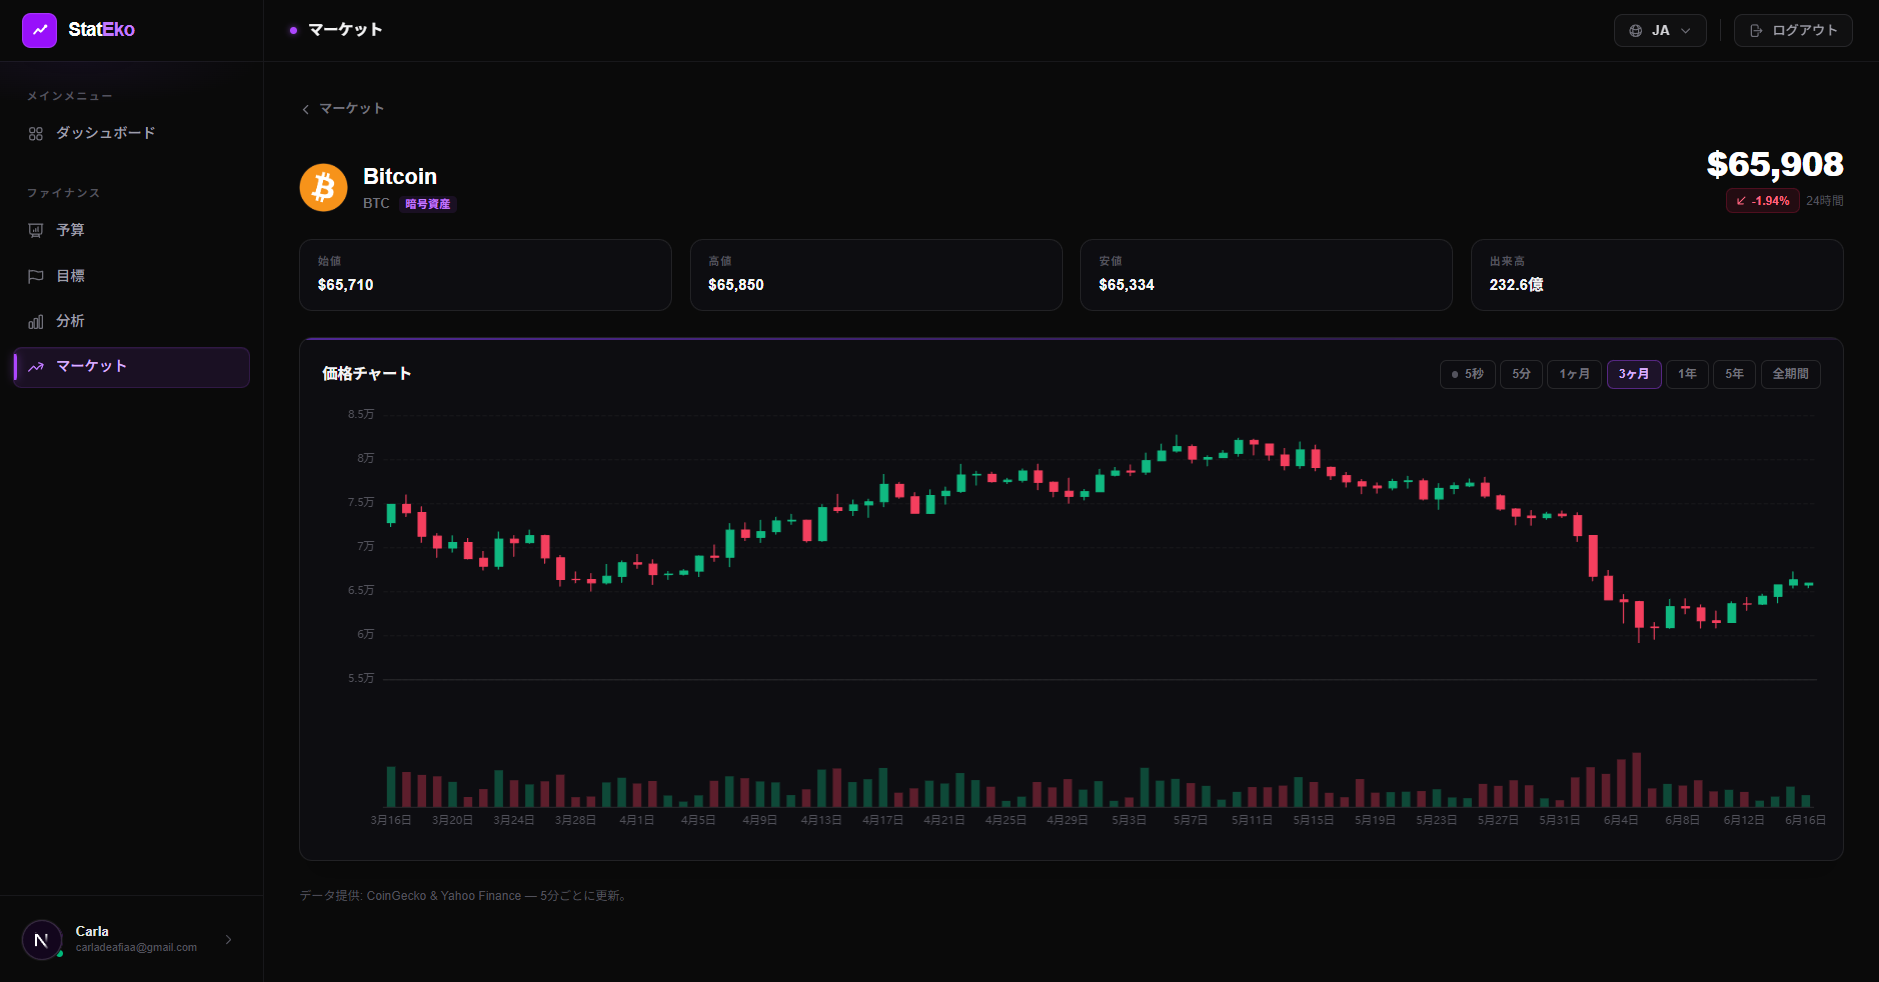The image size is (1879, 982).
Task: Click the ログアウト button
Action: click(x=1793, y=30)
